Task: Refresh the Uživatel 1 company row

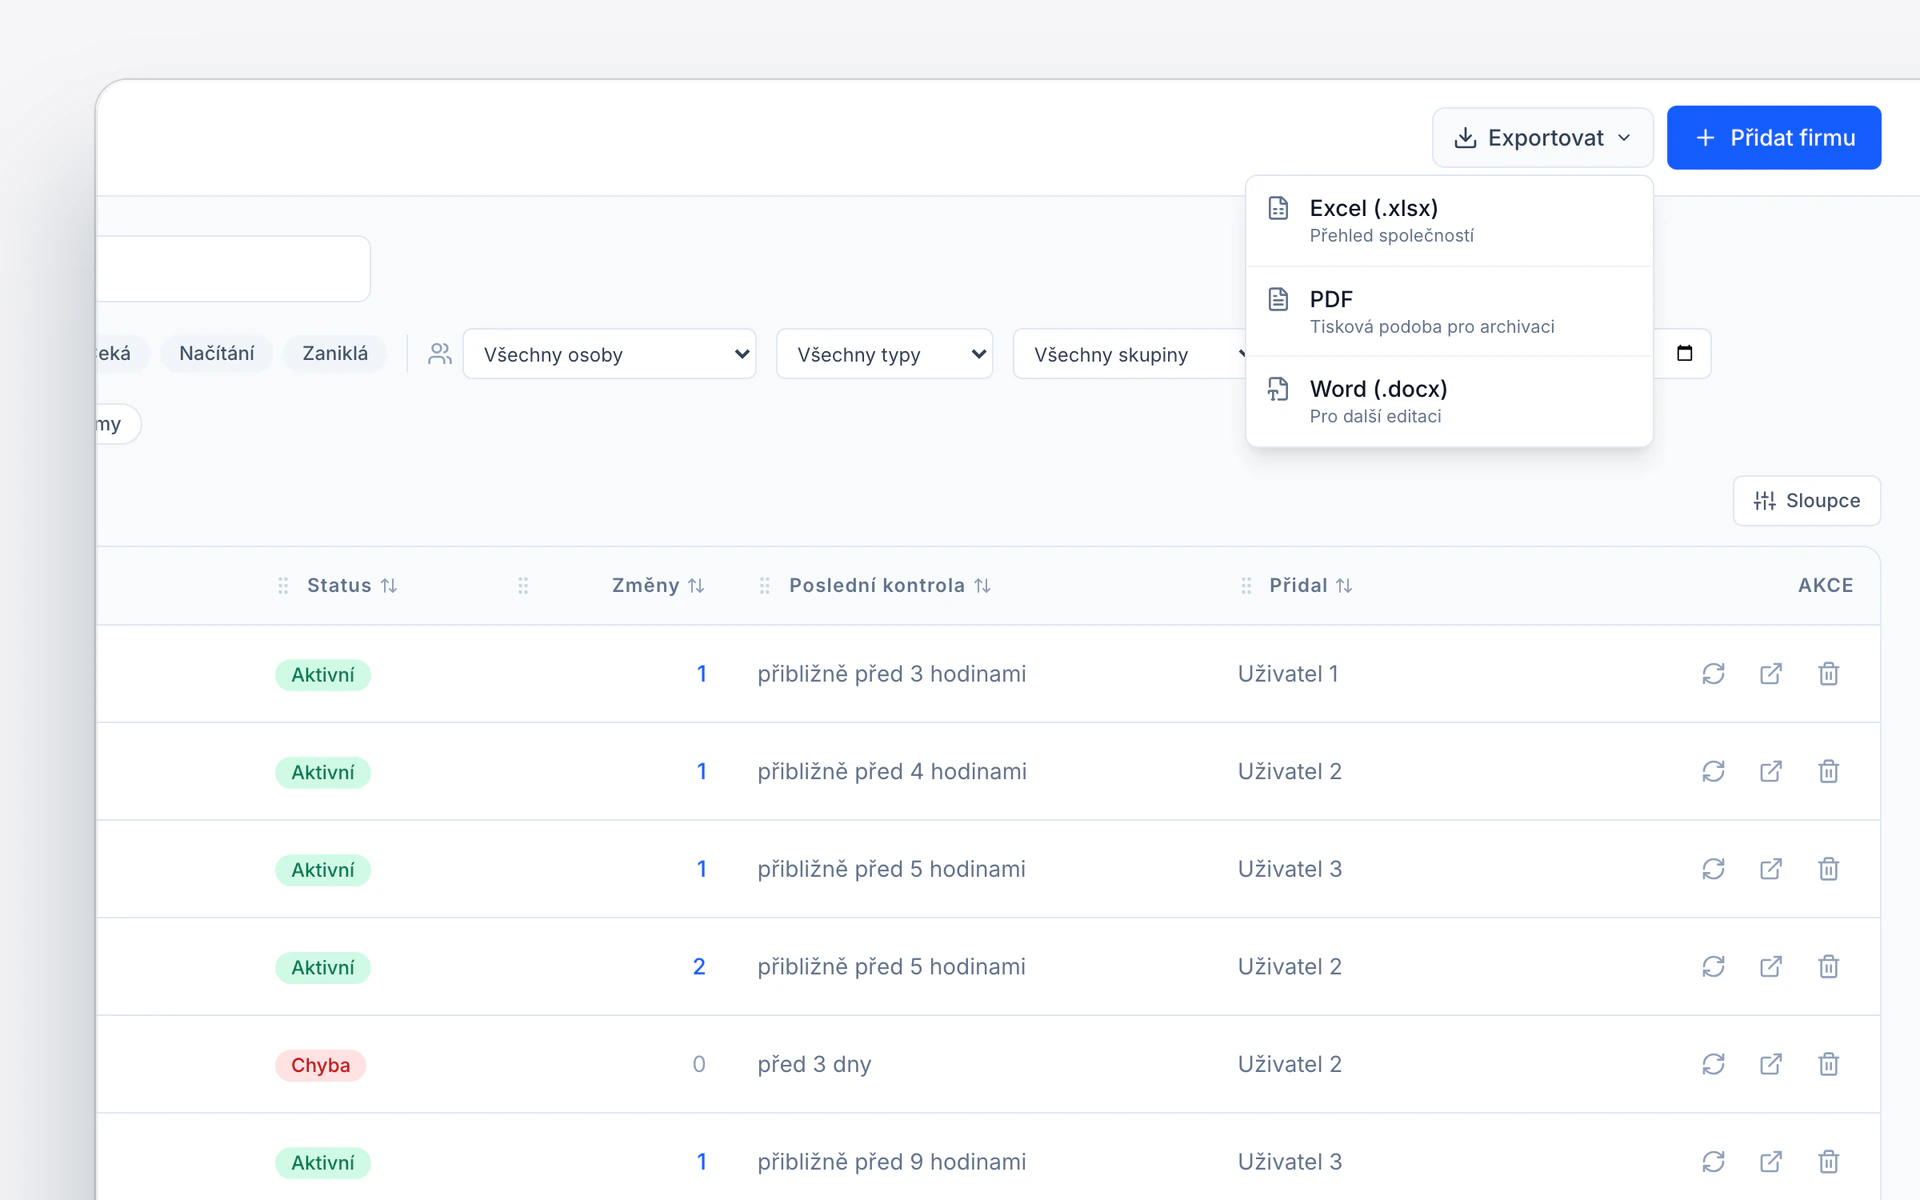Action: pos(1713,674)
